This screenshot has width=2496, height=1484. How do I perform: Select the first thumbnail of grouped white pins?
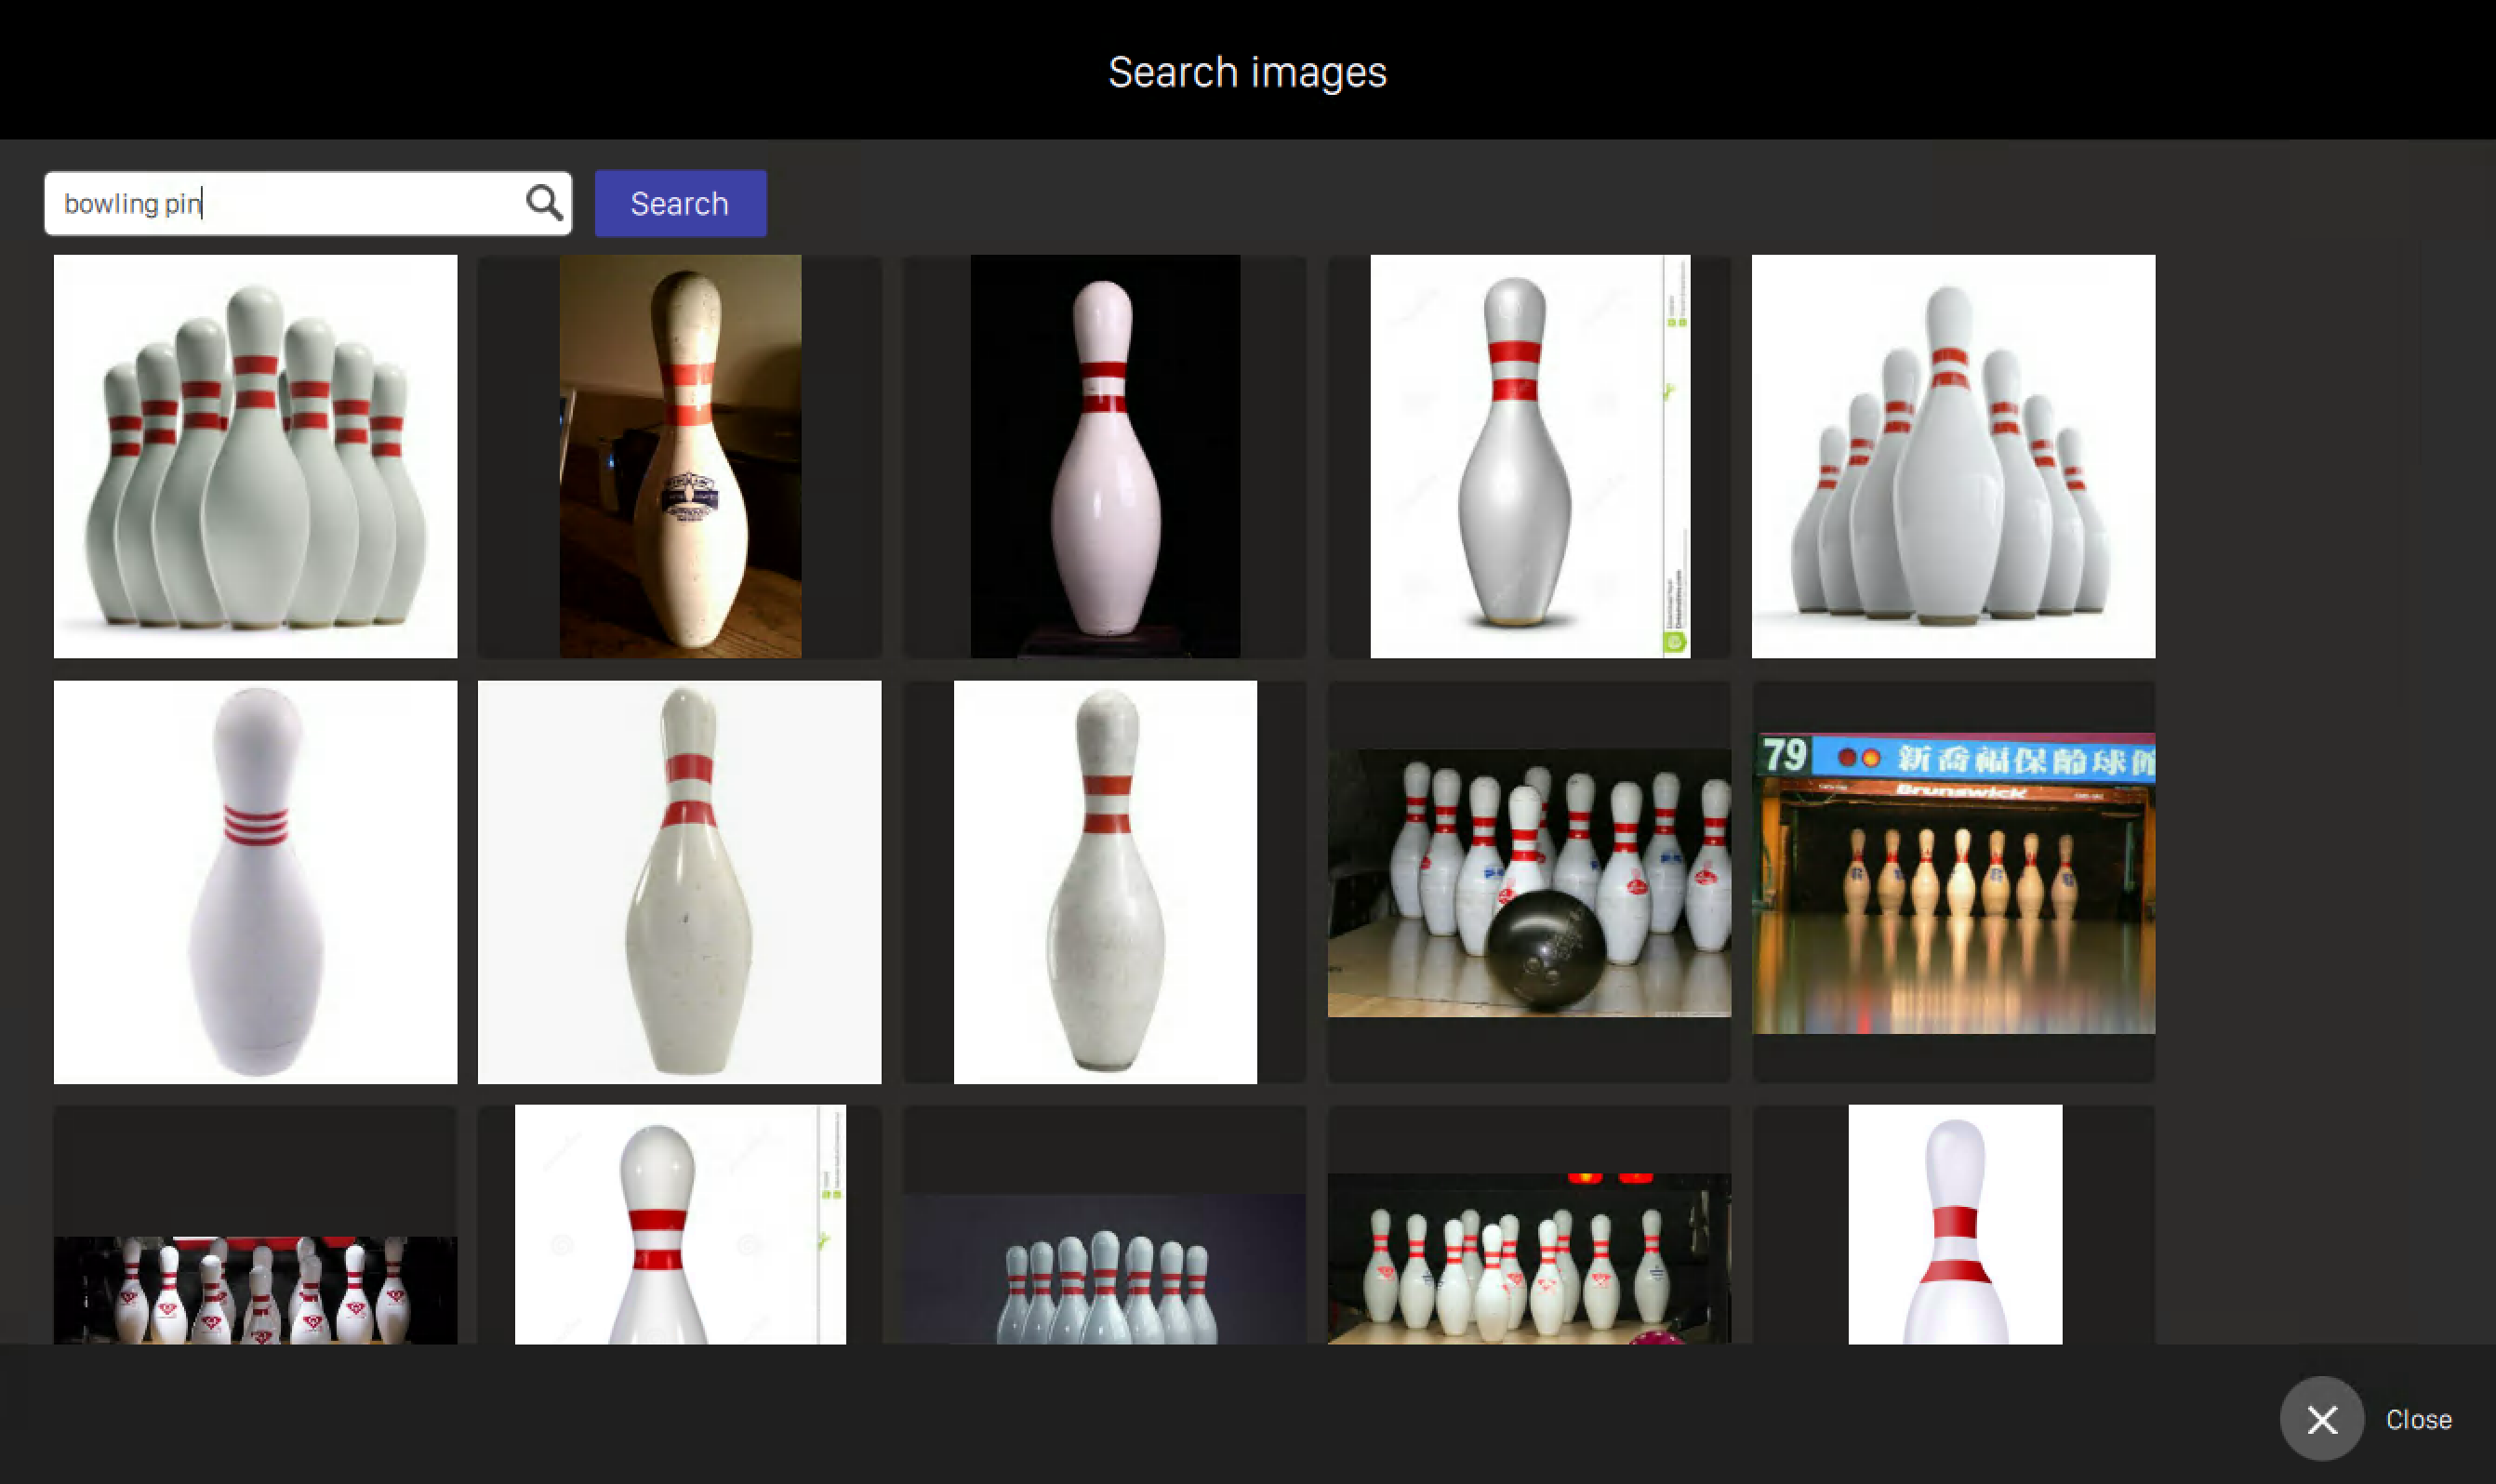point(255,456)
